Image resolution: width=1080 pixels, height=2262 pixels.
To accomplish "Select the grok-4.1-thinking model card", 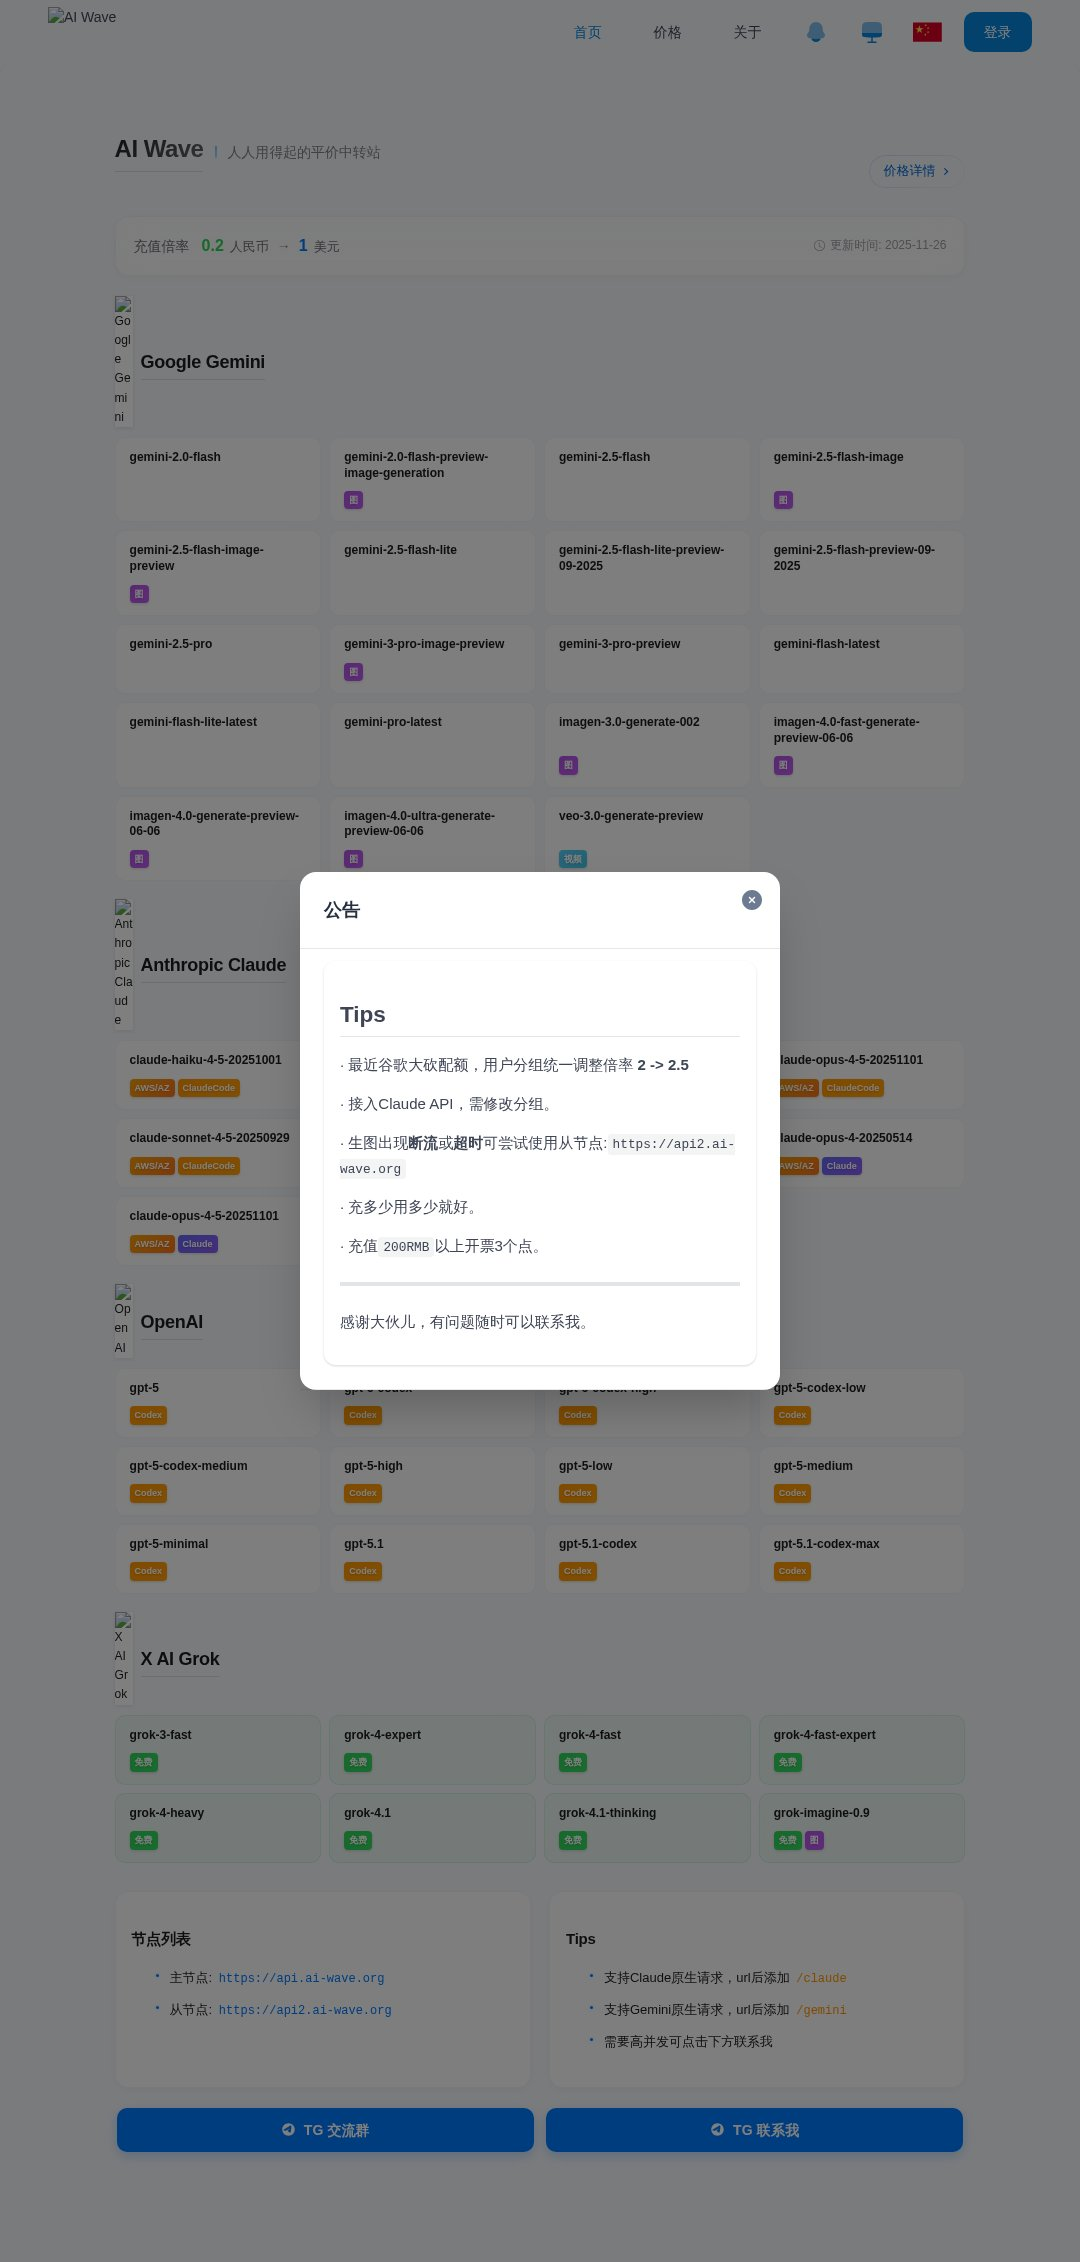I will coord(647,1828).
